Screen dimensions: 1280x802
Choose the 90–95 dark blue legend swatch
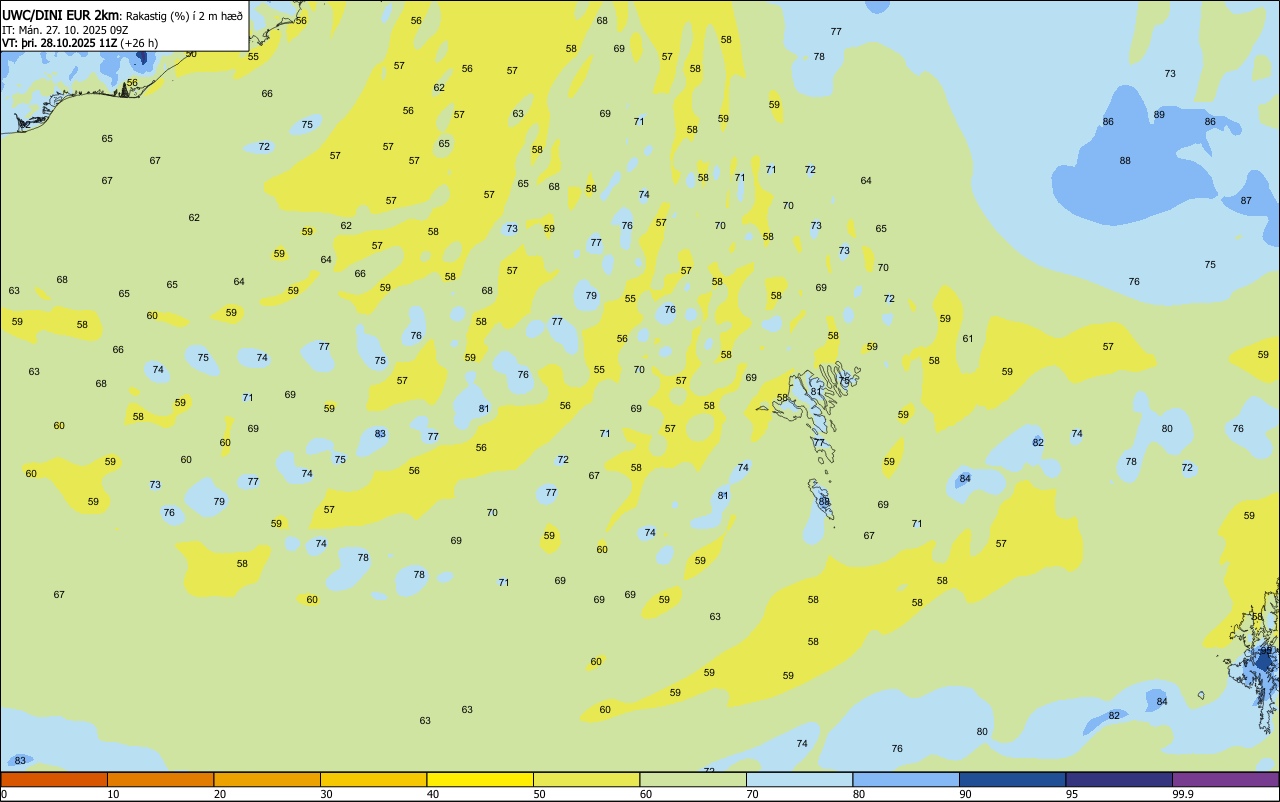click(1012, 779)
